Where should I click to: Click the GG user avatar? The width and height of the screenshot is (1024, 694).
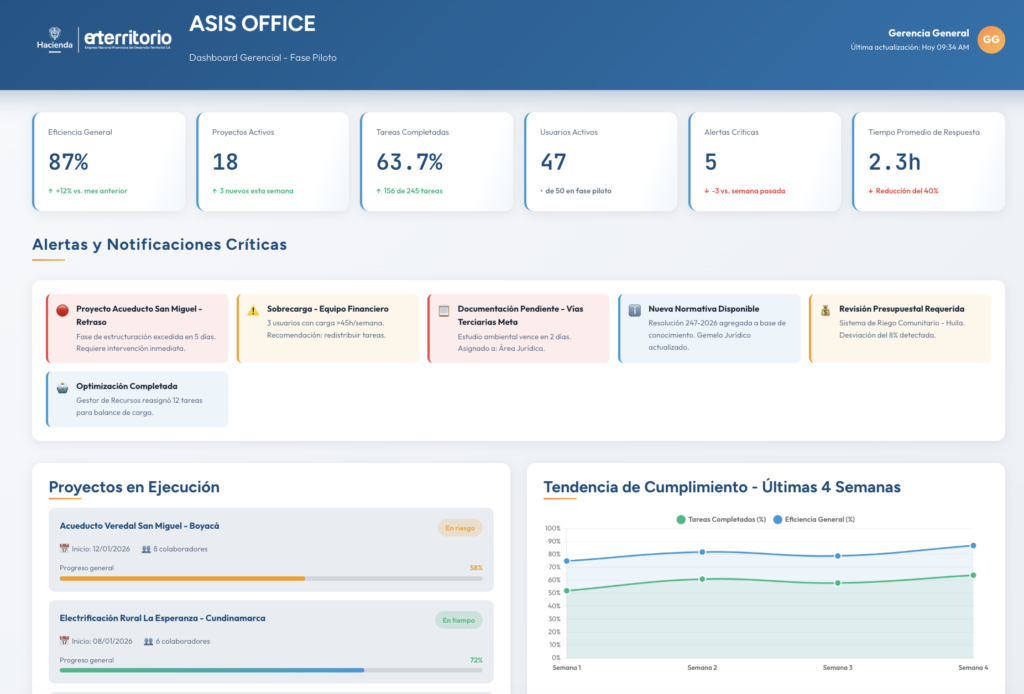(991, 39)
